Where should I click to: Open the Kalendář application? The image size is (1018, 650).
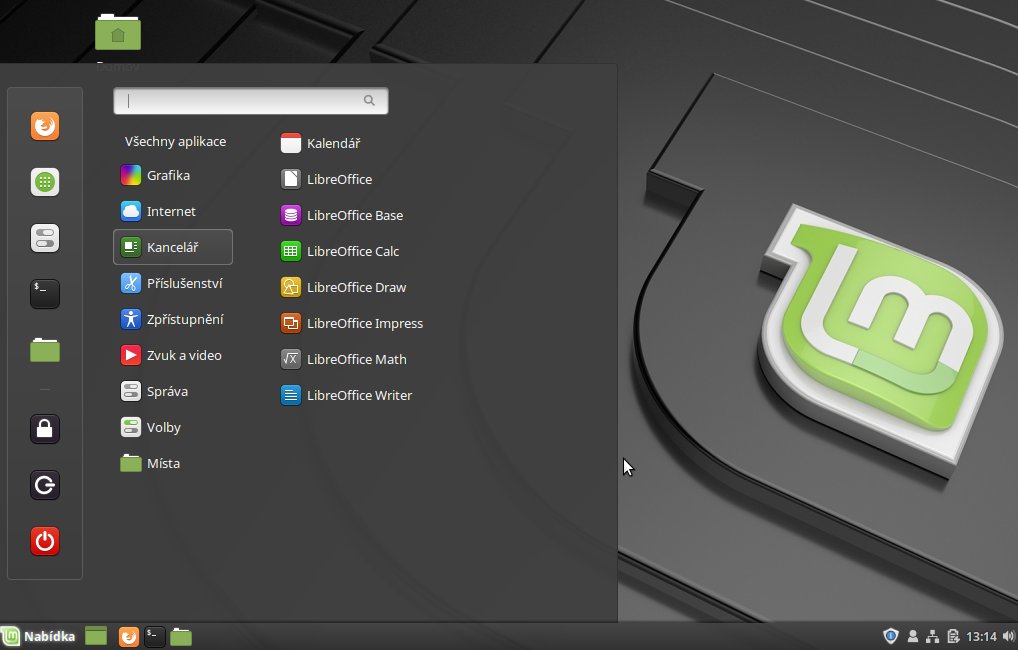[321, 143]
